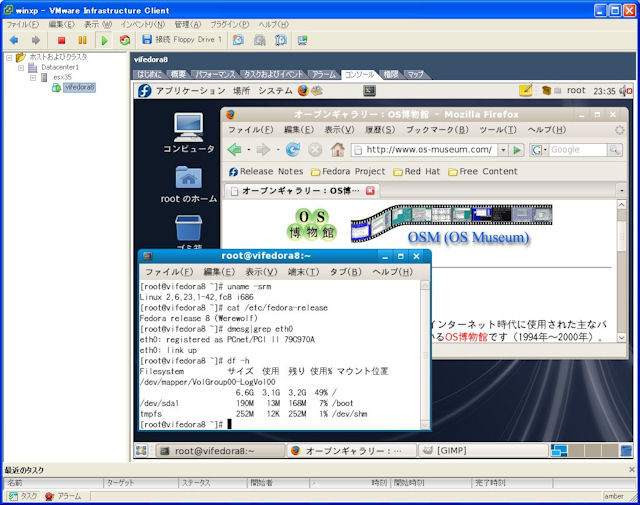Click the package updater box icon
The height and width of the screenshot is (505, 640).
(x=547, y=91)
